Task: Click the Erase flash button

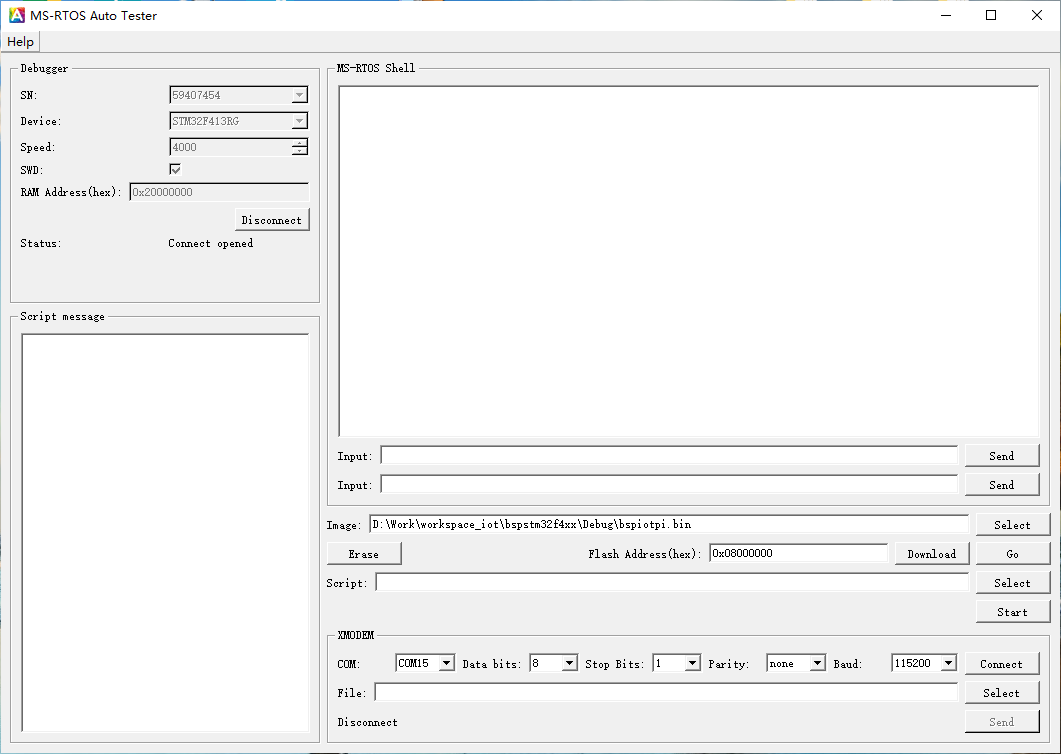Action: pos(364,554)
